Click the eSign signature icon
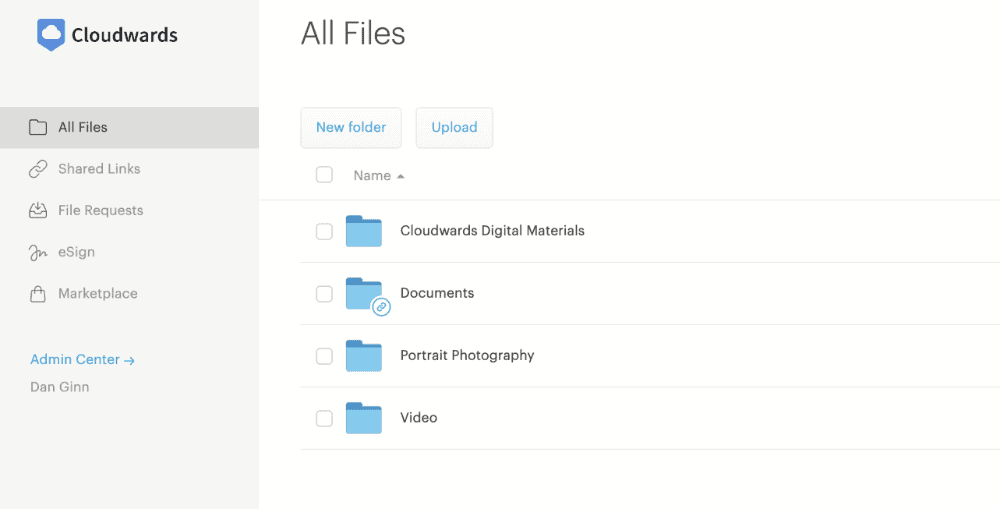Image resolution: width=1000 pixels, height=509 pixels. point(38,253)
